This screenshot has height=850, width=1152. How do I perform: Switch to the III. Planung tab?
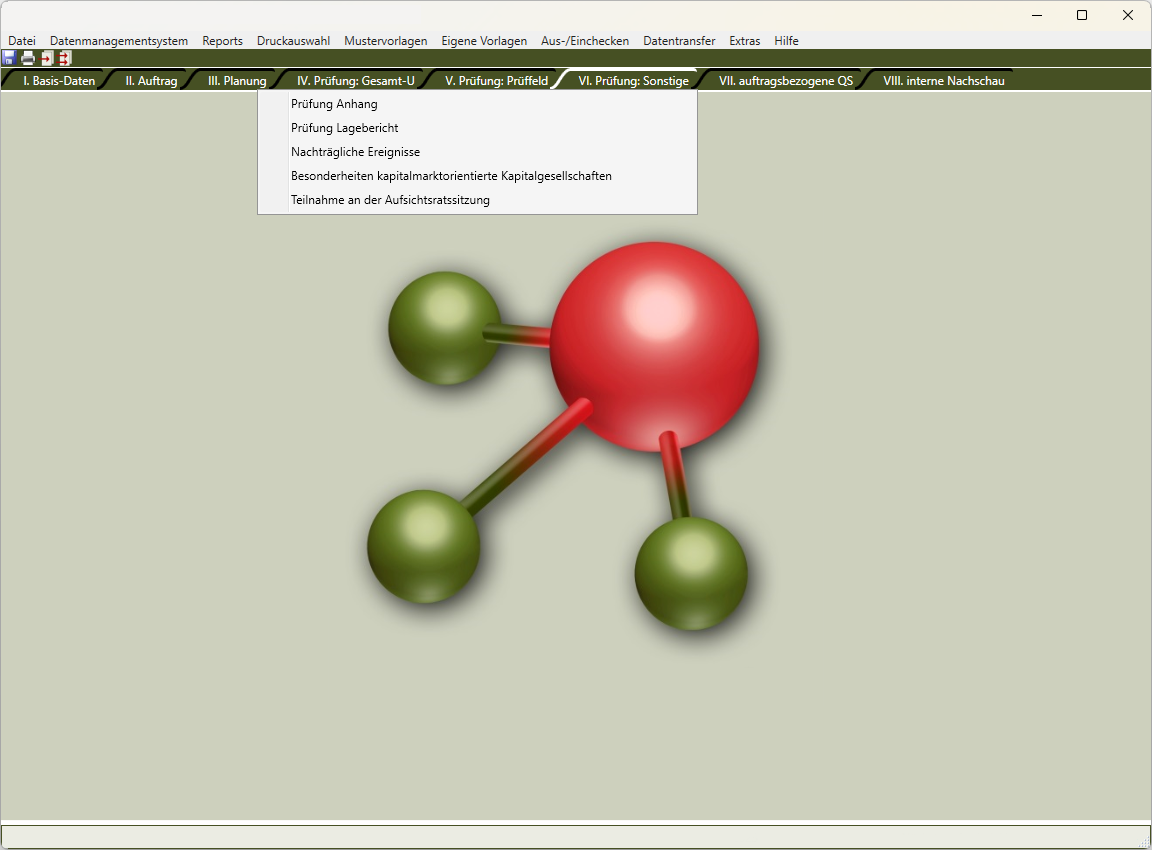[x=237, y=81]
